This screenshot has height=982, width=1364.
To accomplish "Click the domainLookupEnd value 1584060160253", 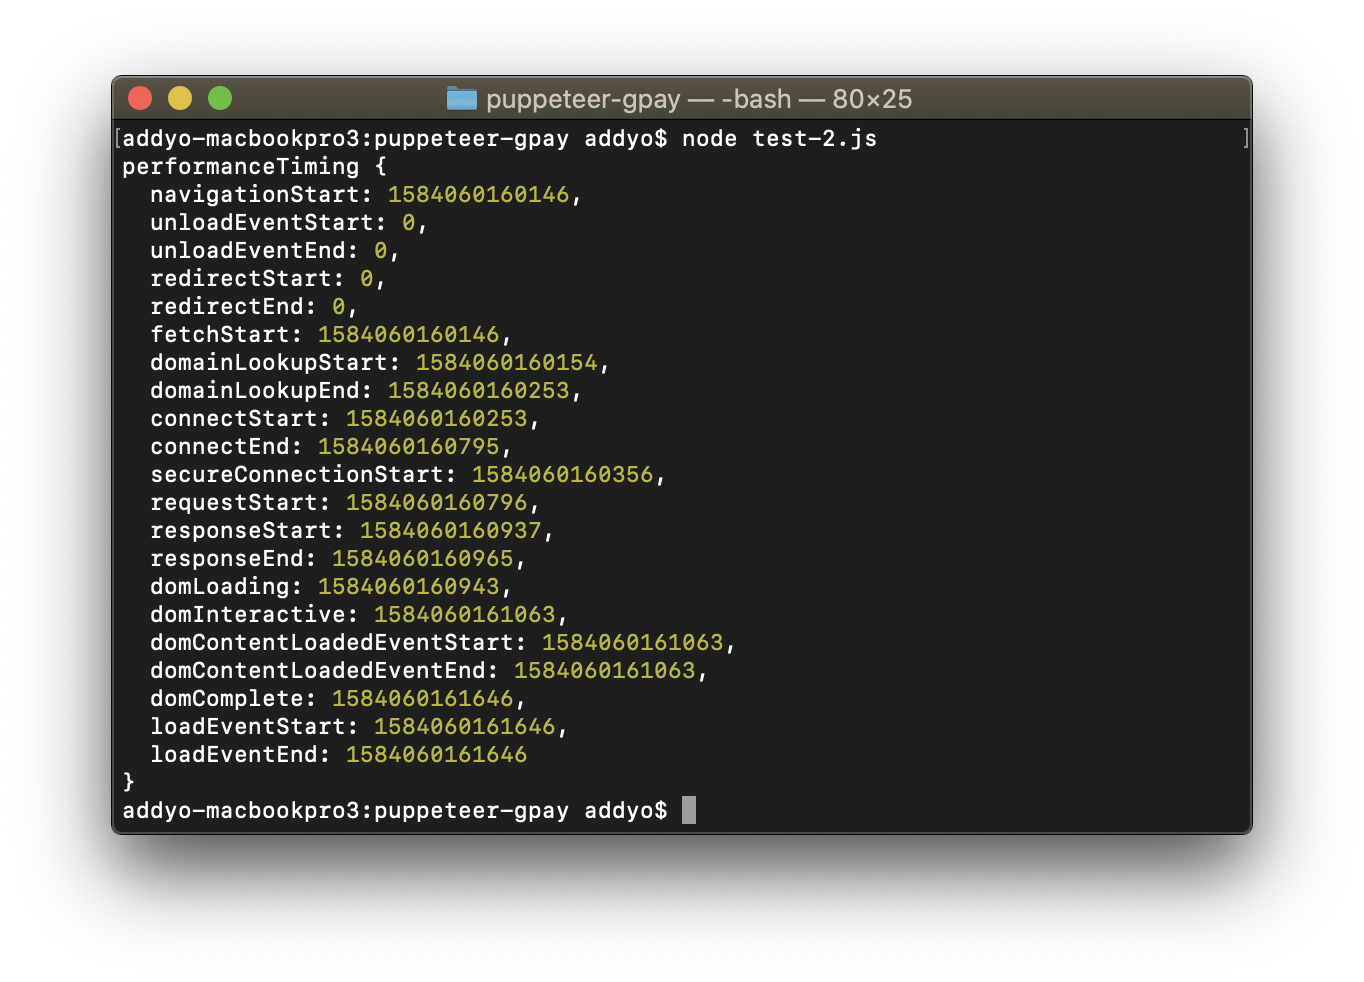I will (478, 391).
